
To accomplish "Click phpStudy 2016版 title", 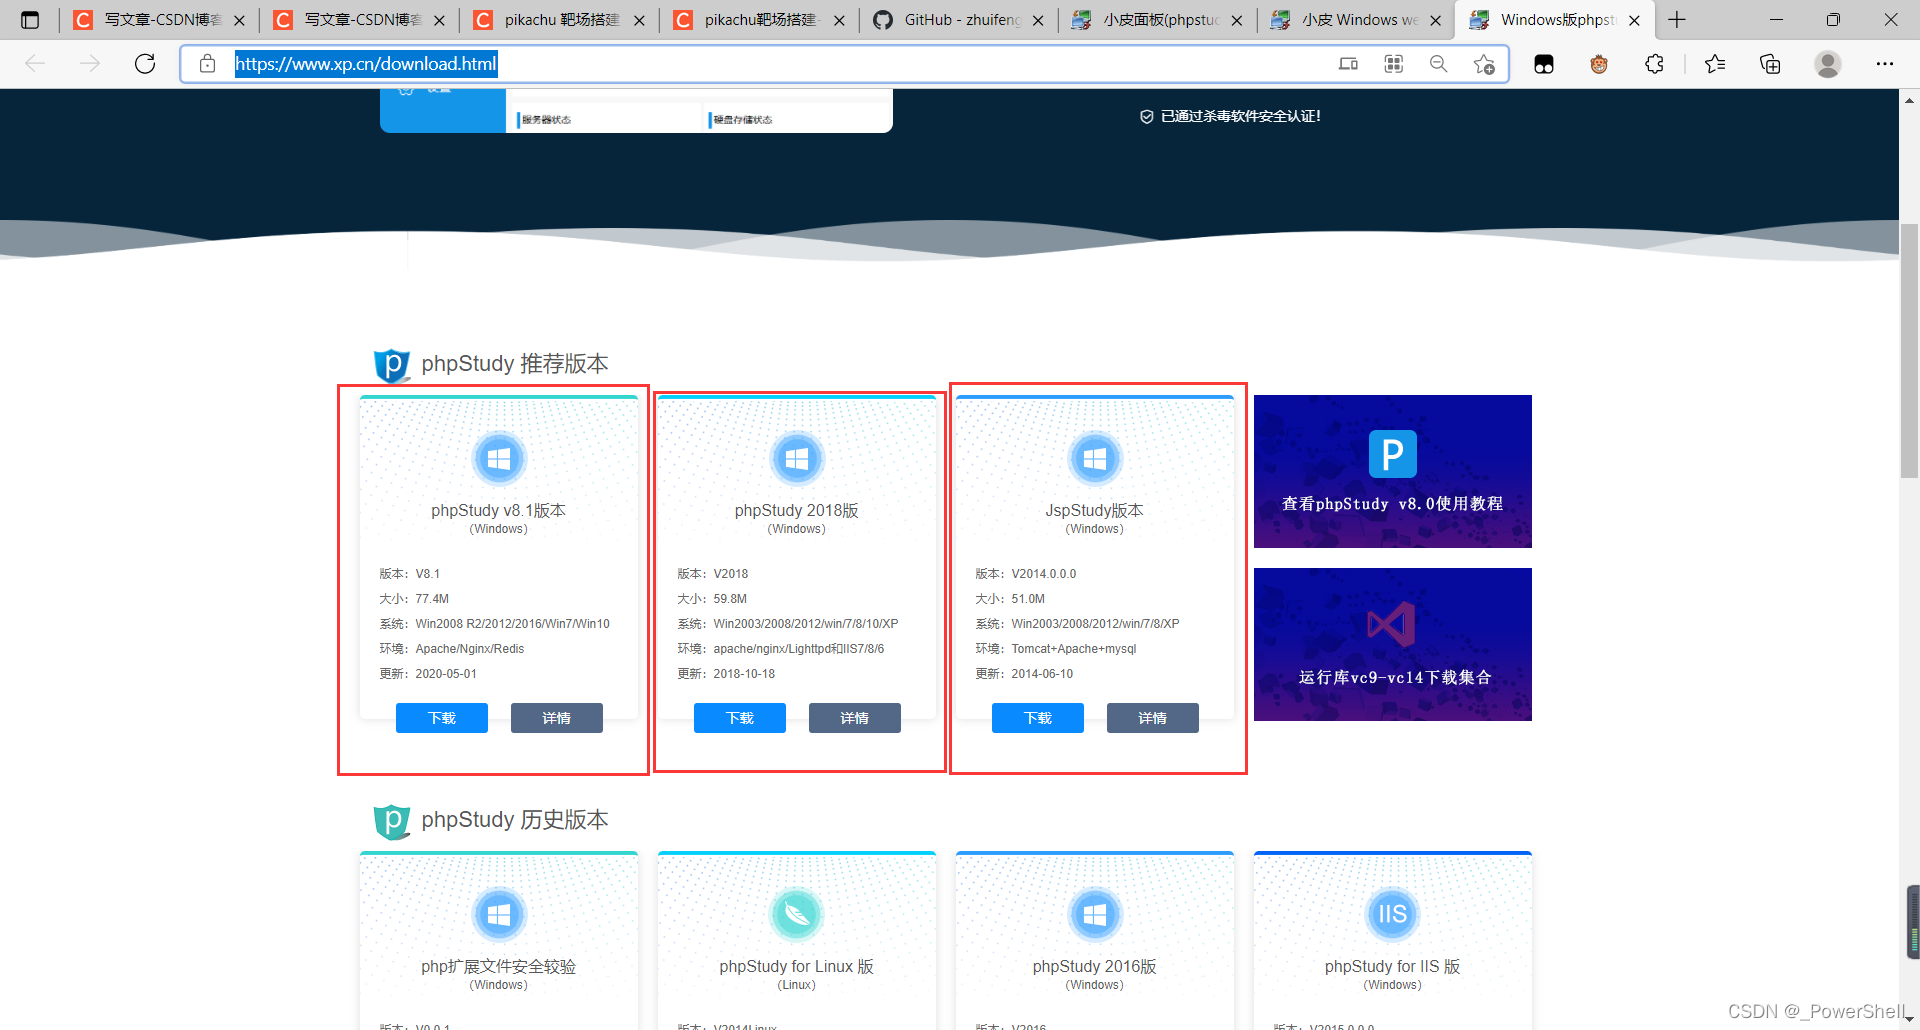I will [1095, 966].
